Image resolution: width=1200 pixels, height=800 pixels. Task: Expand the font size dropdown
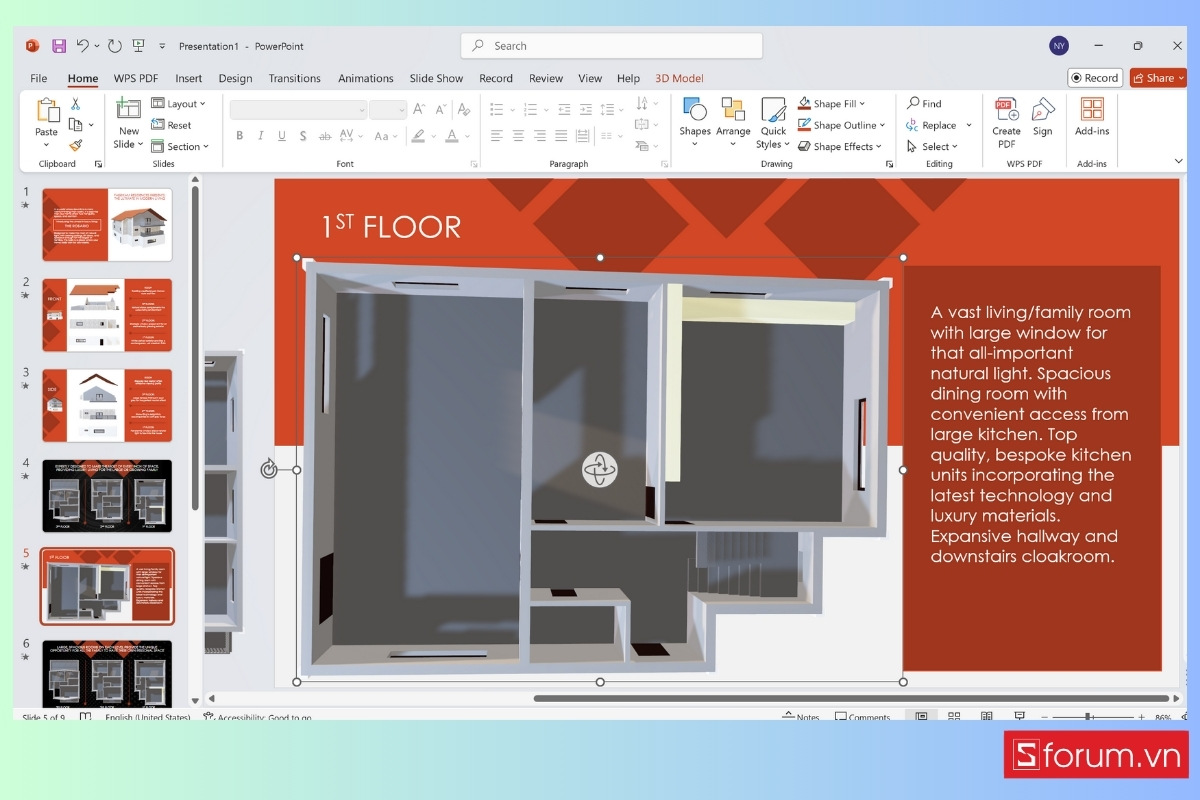[402, 109]
